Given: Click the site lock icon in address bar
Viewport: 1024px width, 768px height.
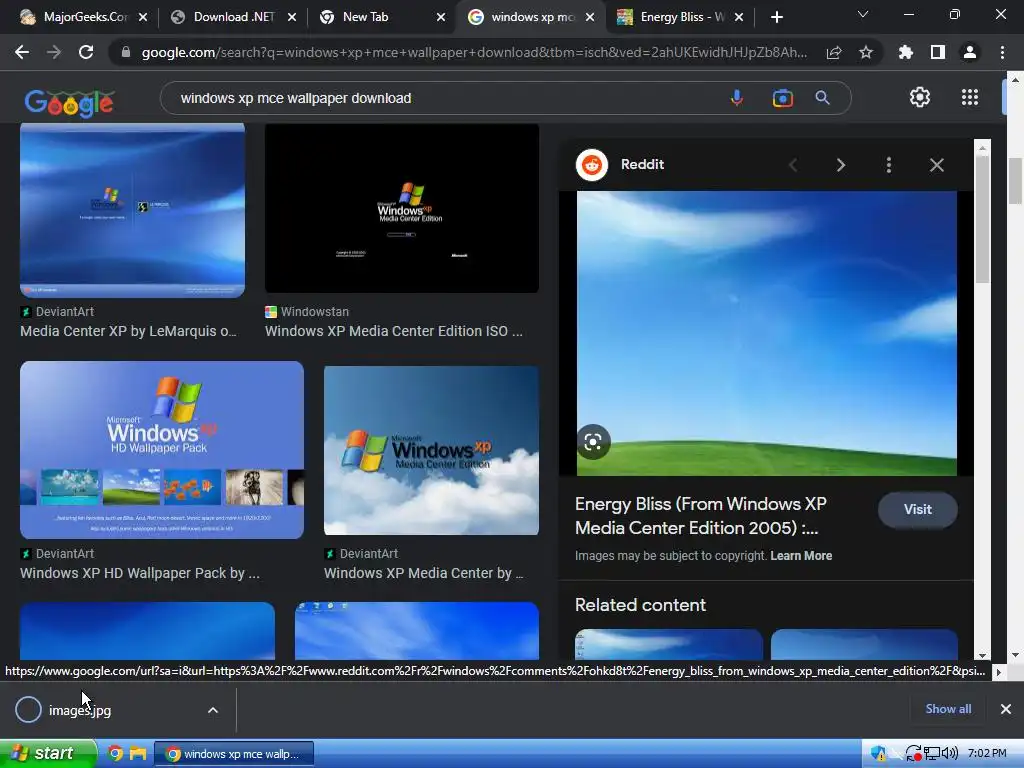Looking at the screenshot, I should pyautogui.click(x=126, y=52).
